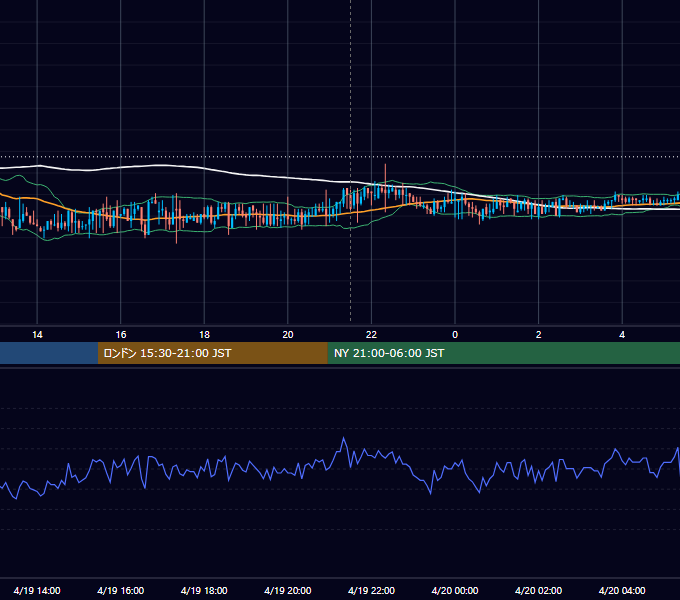This screenshot has width=680, height=600.
Task: Click the London 15:30-21:00 JST session bar
Action: coord(212,353)
